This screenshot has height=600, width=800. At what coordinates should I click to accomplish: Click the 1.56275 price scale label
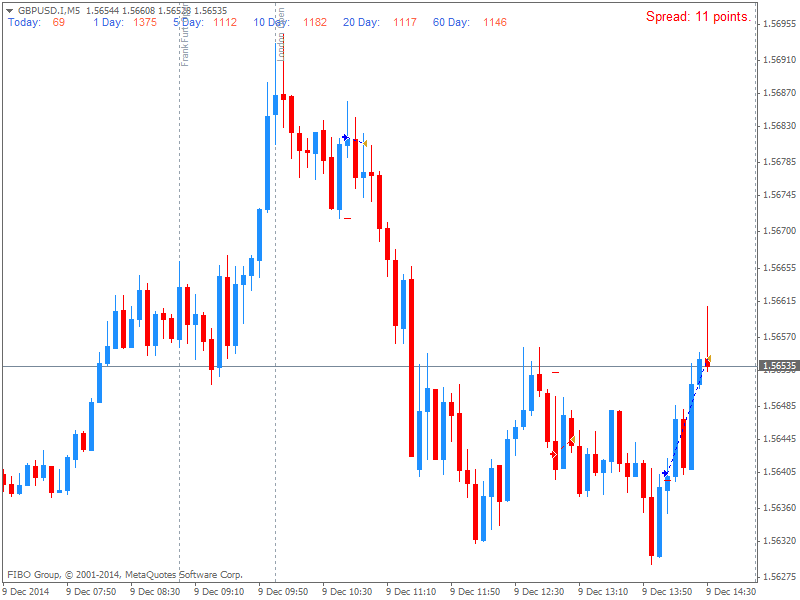pyautogui.click(x=779, y=577)
